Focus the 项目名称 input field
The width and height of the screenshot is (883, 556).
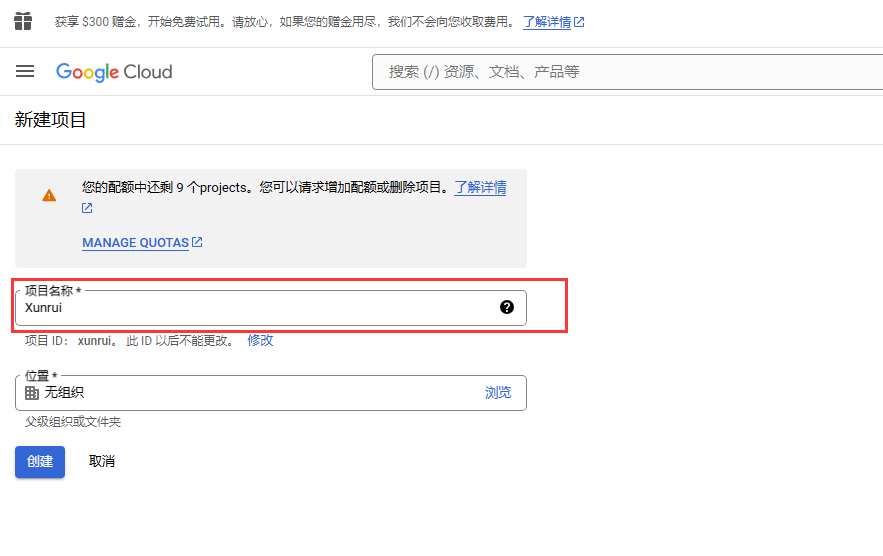(x=271, y=308)
